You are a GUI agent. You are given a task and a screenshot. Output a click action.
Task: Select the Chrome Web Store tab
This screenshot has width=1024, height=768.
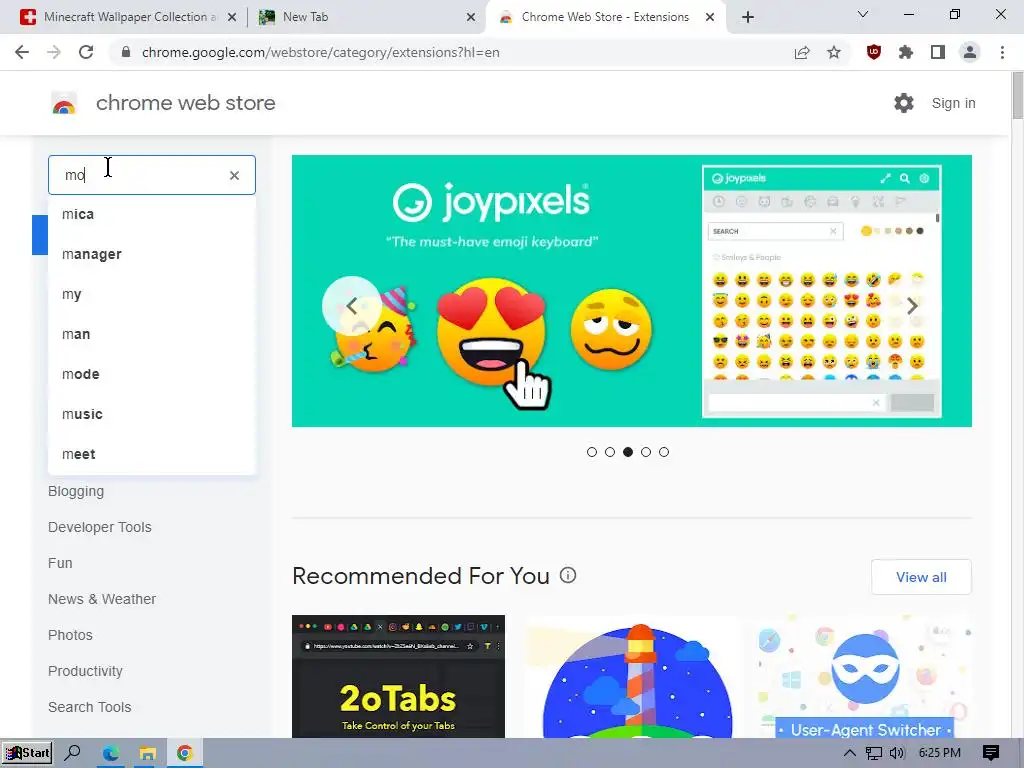click(x=605, y=17)
